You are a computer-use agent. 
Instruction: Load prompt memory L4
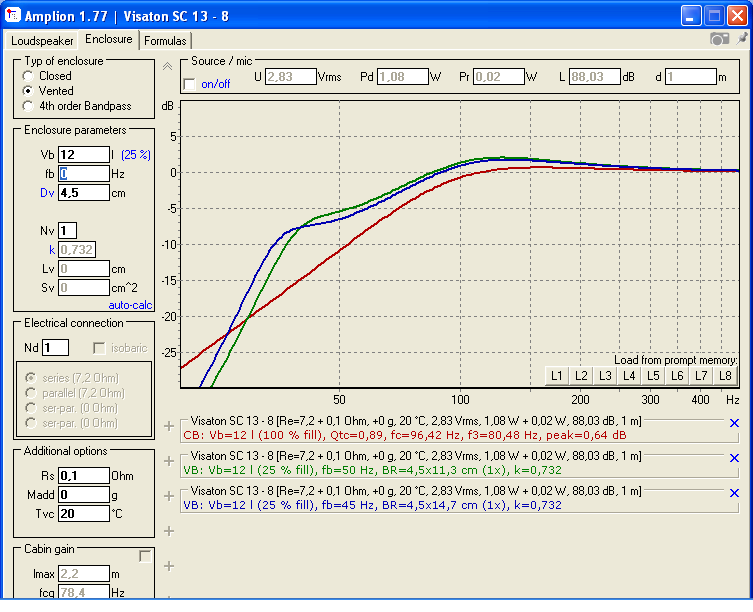pyautogui.click(x=629, y=376)
